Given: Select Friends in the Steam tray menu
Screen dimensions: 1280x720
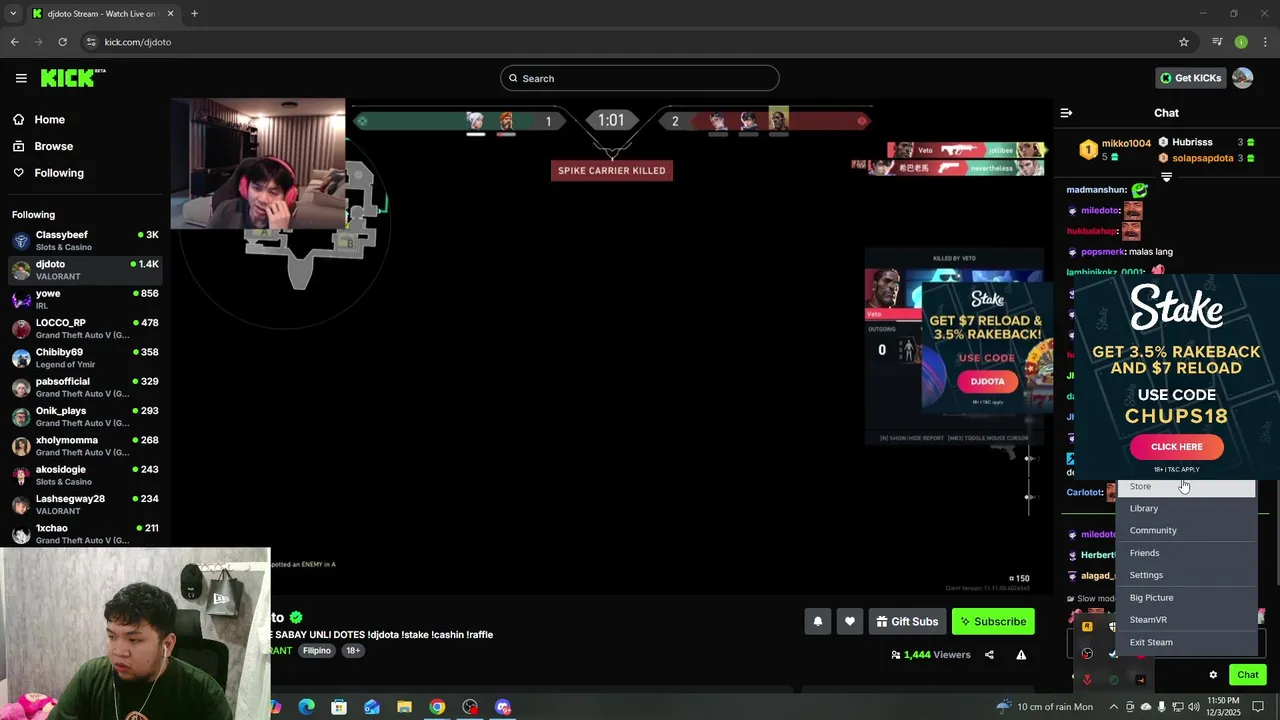Looking at the screenshot, I should (1186, 553).
